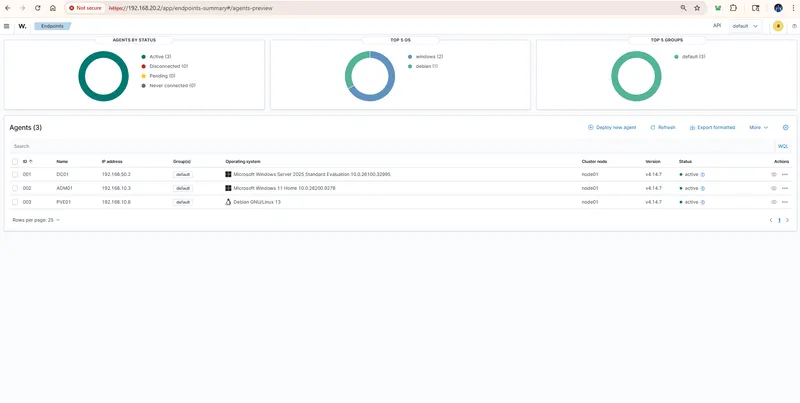Sort the table by ID column
Image resolution: width=800 pixels, height=403 pixels.
pos(28,162)
